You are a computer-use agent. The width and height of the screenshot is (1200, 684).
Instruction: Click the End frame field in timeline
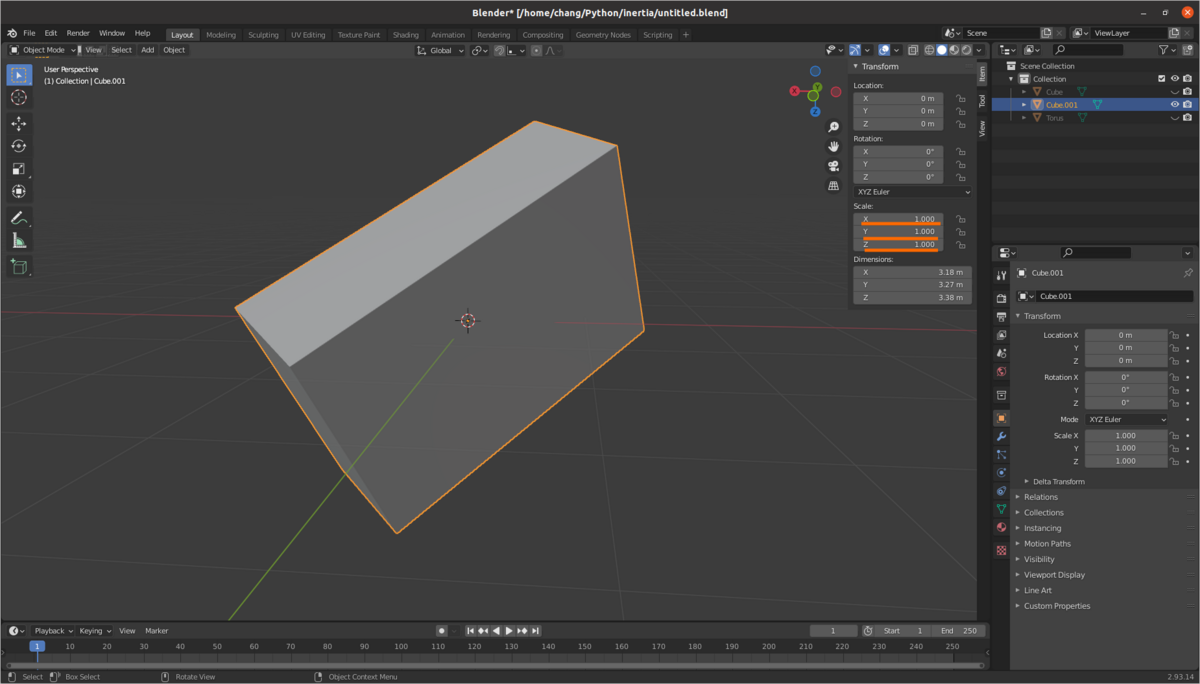(x=958, y=631)
